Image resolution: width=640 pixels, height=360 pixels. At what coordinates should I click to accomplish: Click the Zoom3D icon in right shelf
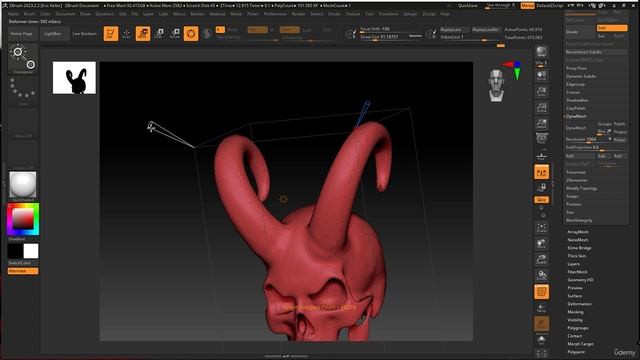(x=542, y=260)
